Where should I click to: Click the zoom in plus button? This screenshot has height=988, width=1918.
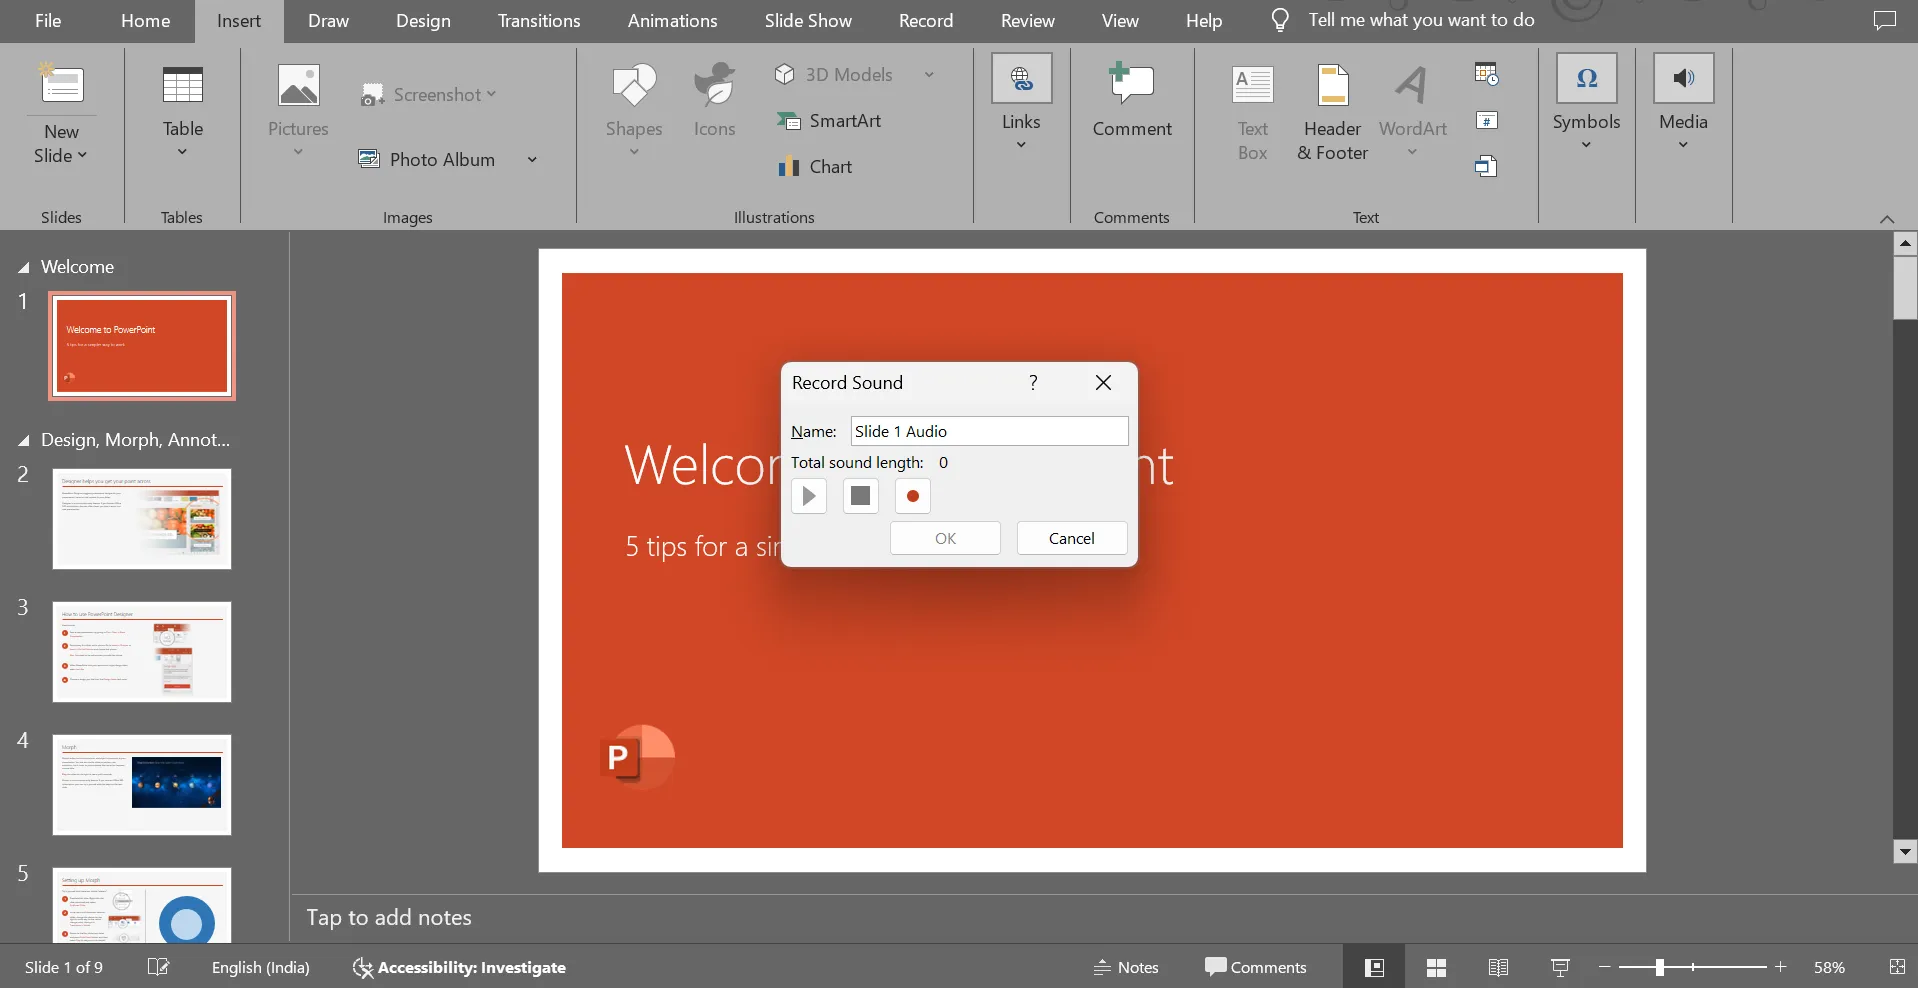click(x=1780, y=967)
